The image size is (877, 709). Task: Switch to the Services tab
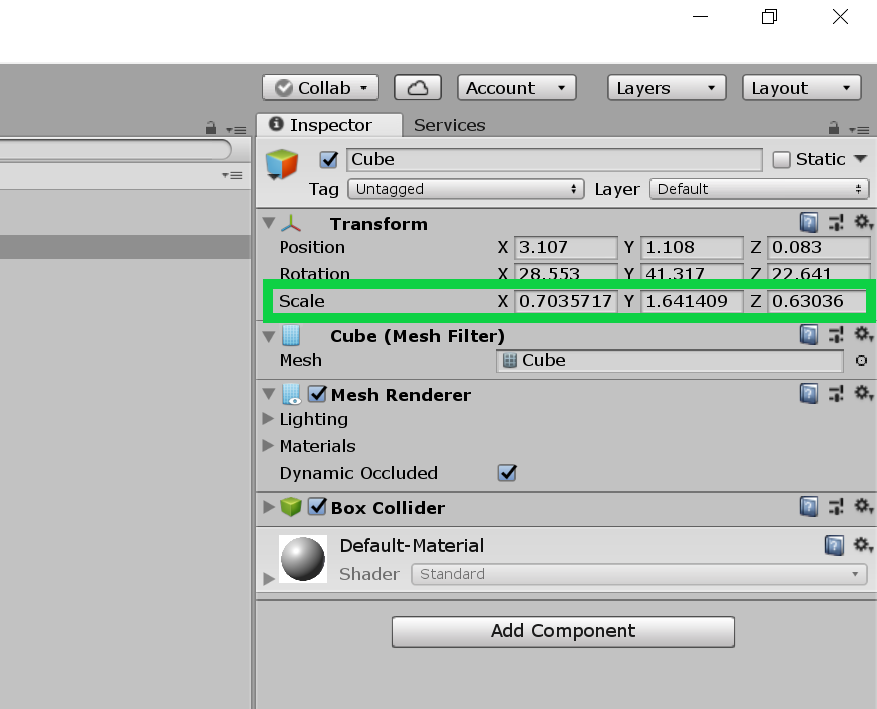tap(449, 125)
